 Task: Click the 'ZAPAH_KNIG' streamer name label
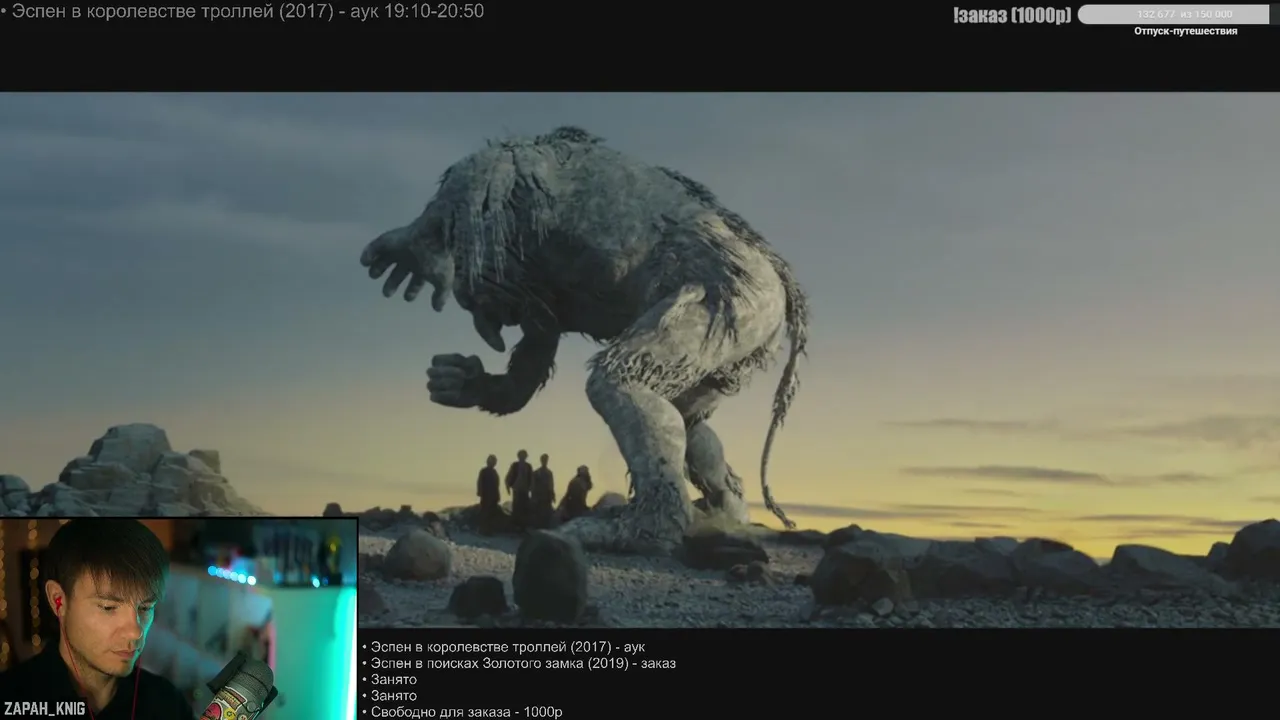point(44,709)
